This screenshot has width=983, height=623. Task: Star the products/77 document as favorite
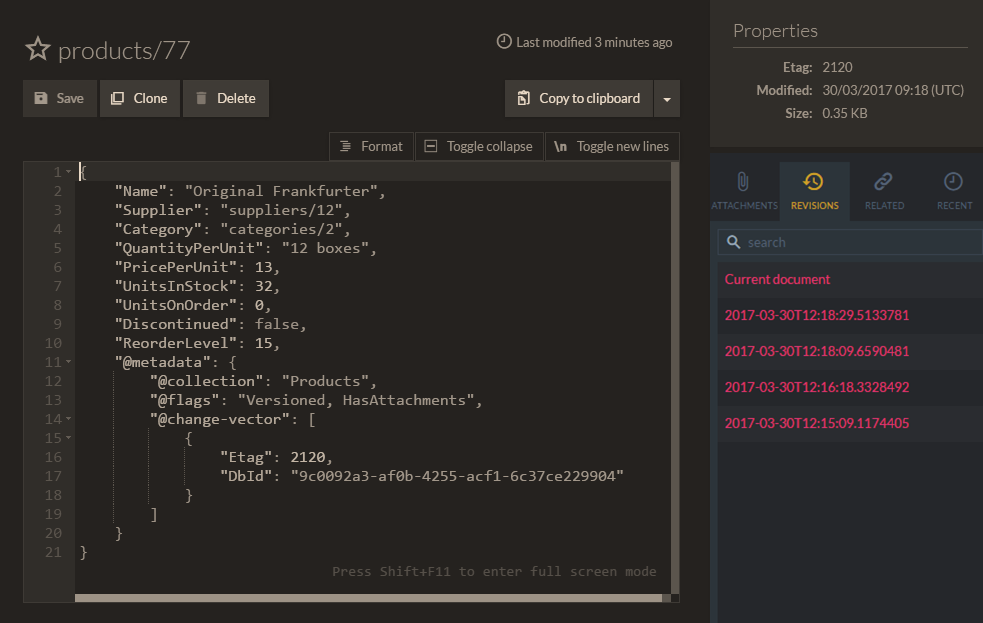coord(38,49)
